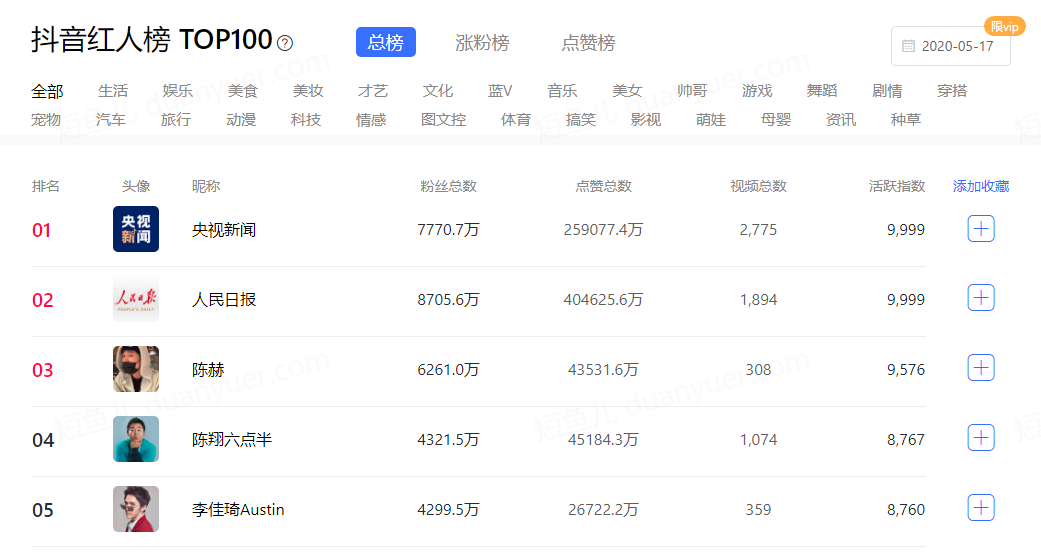Switch to the 点赞榜 tab
This screenshot has height=555, width=1041.
click(x=588, y=42)
